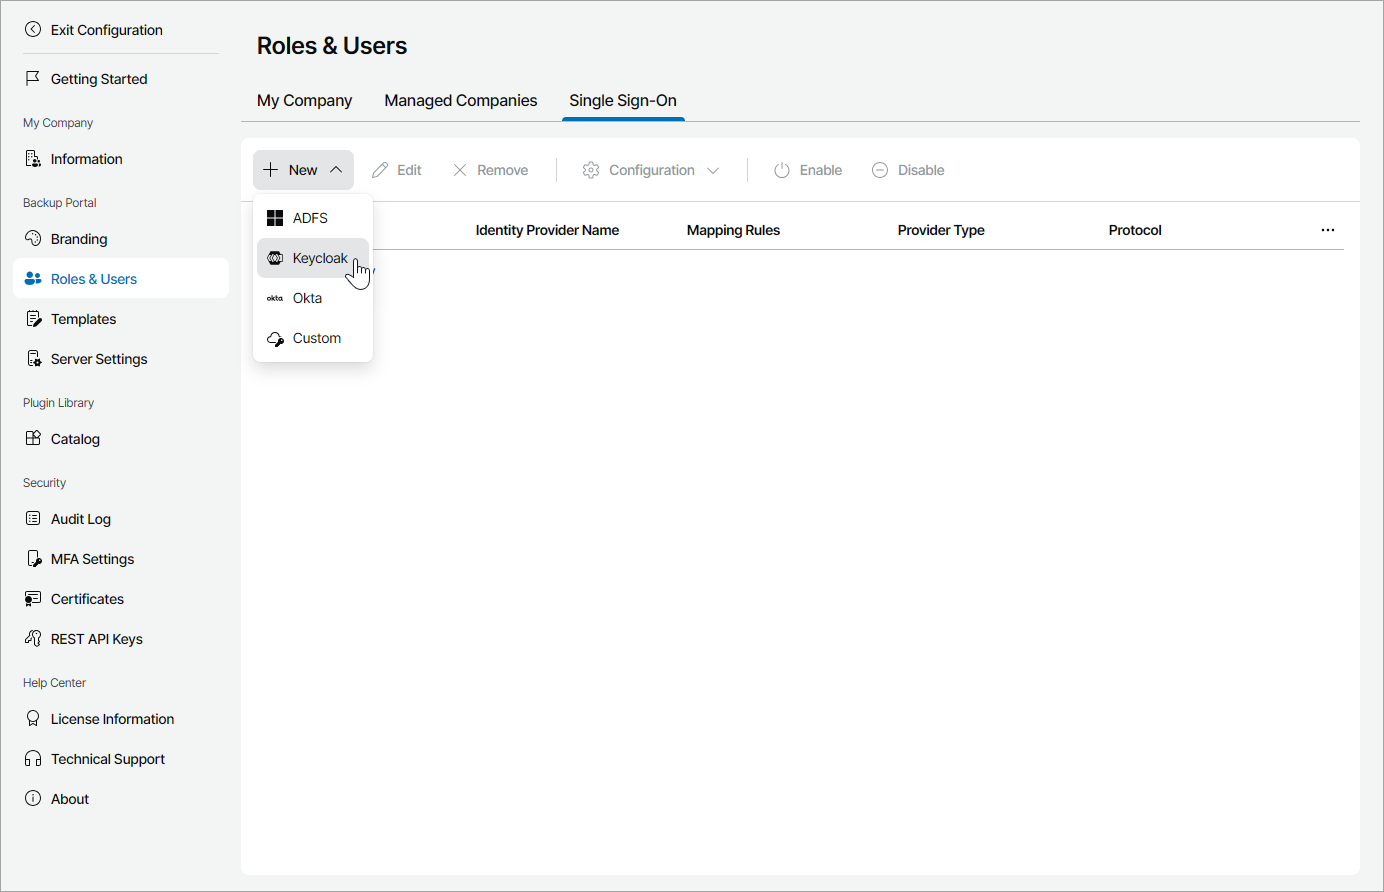
Task: Click the Catalog plugin library icon
Action: tap(33, 439)
